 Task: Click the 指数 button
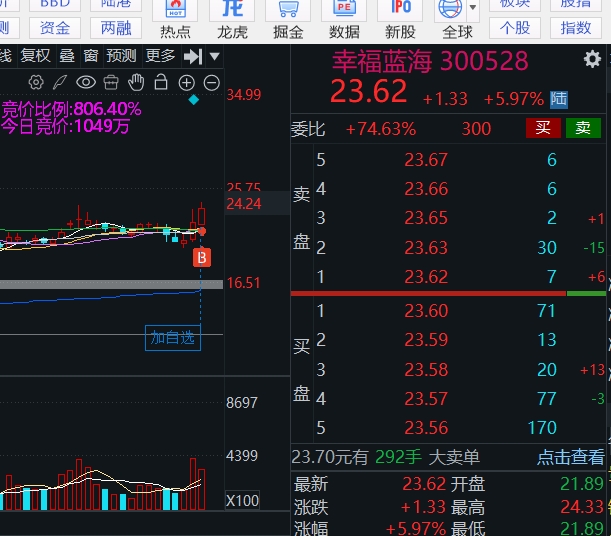point(576,28)
